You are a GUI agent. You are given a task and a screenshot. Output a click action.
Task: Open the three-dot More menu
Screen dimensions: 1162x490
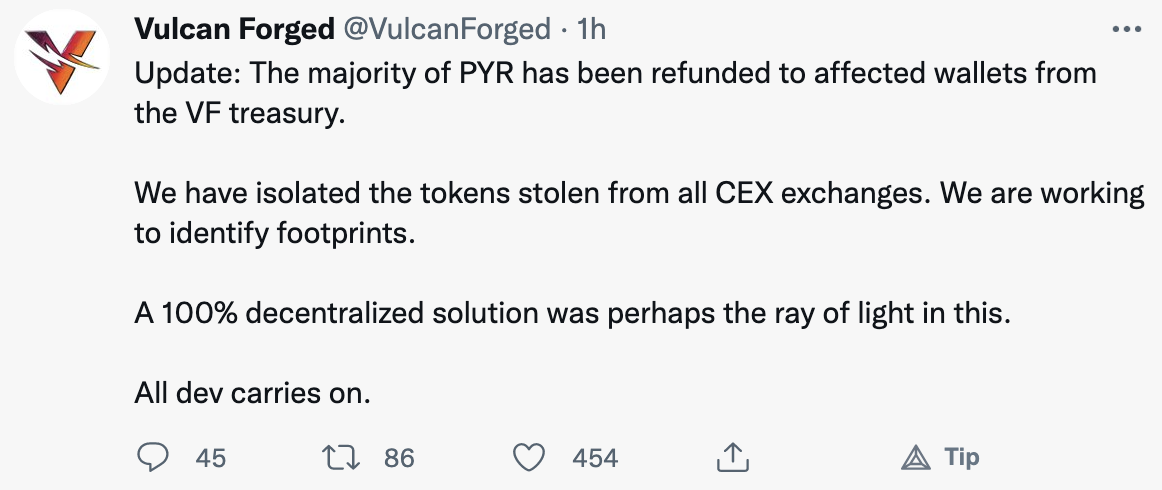point(1127,30)
